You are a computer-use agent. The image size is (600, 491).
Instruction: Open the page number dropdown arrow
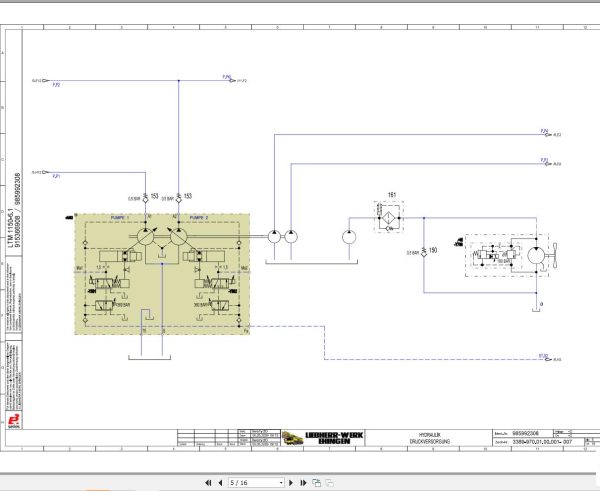[281, 483]
